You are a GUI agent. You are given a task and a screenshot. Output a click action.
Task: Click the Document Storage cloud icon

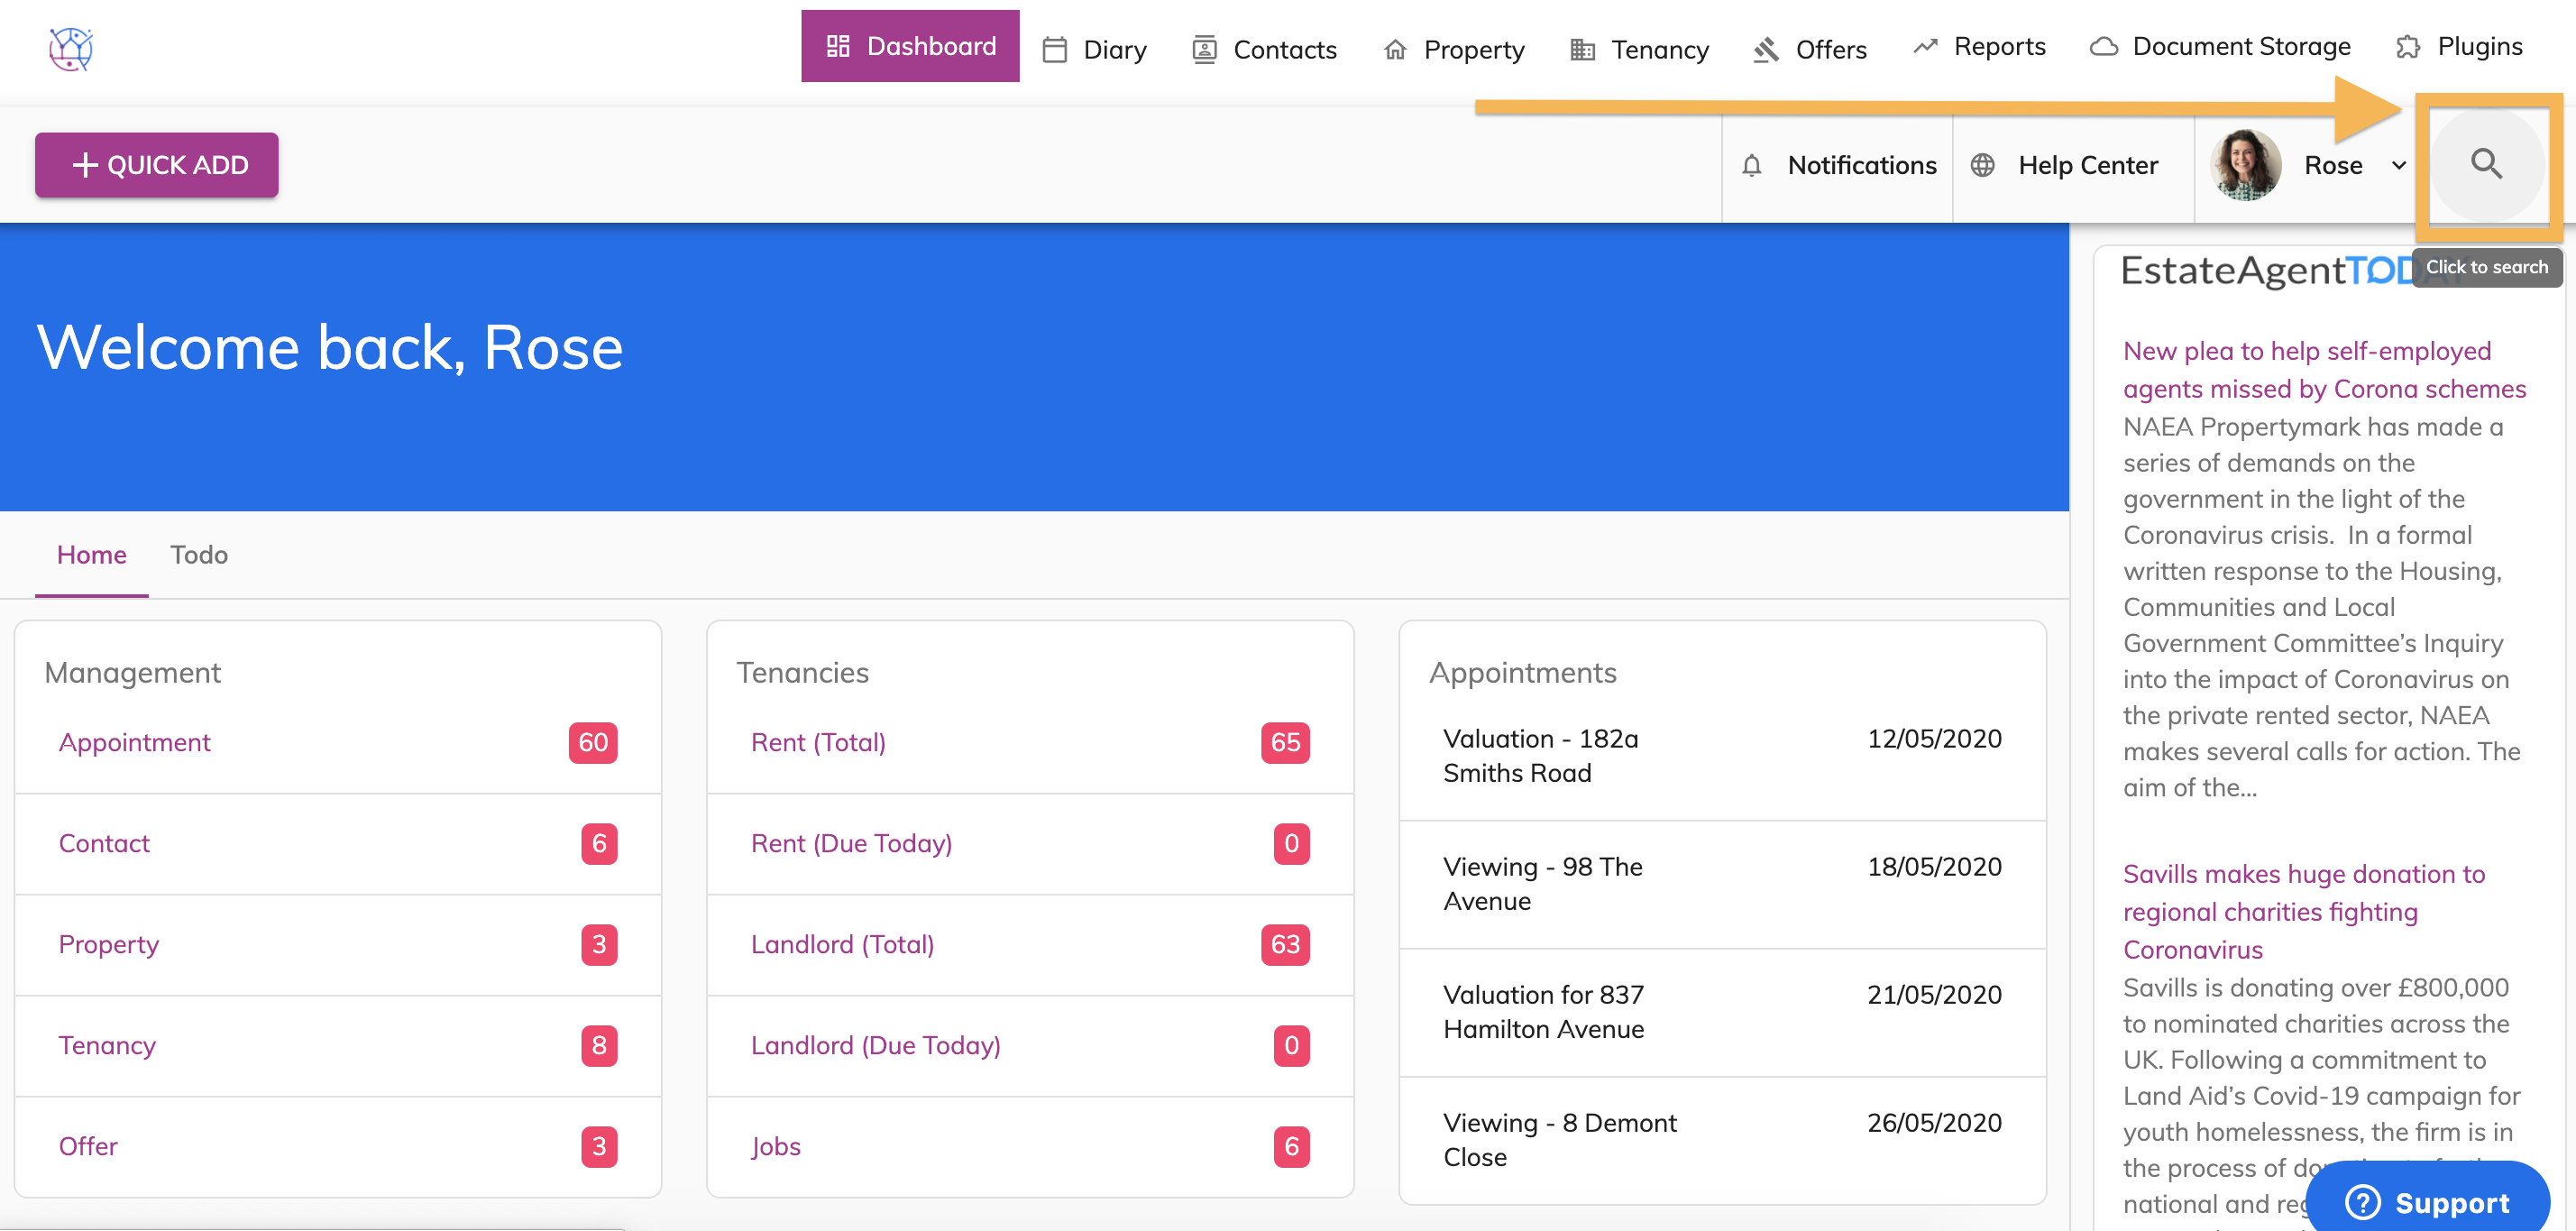pyautogui.click(x=2103, y=47)
